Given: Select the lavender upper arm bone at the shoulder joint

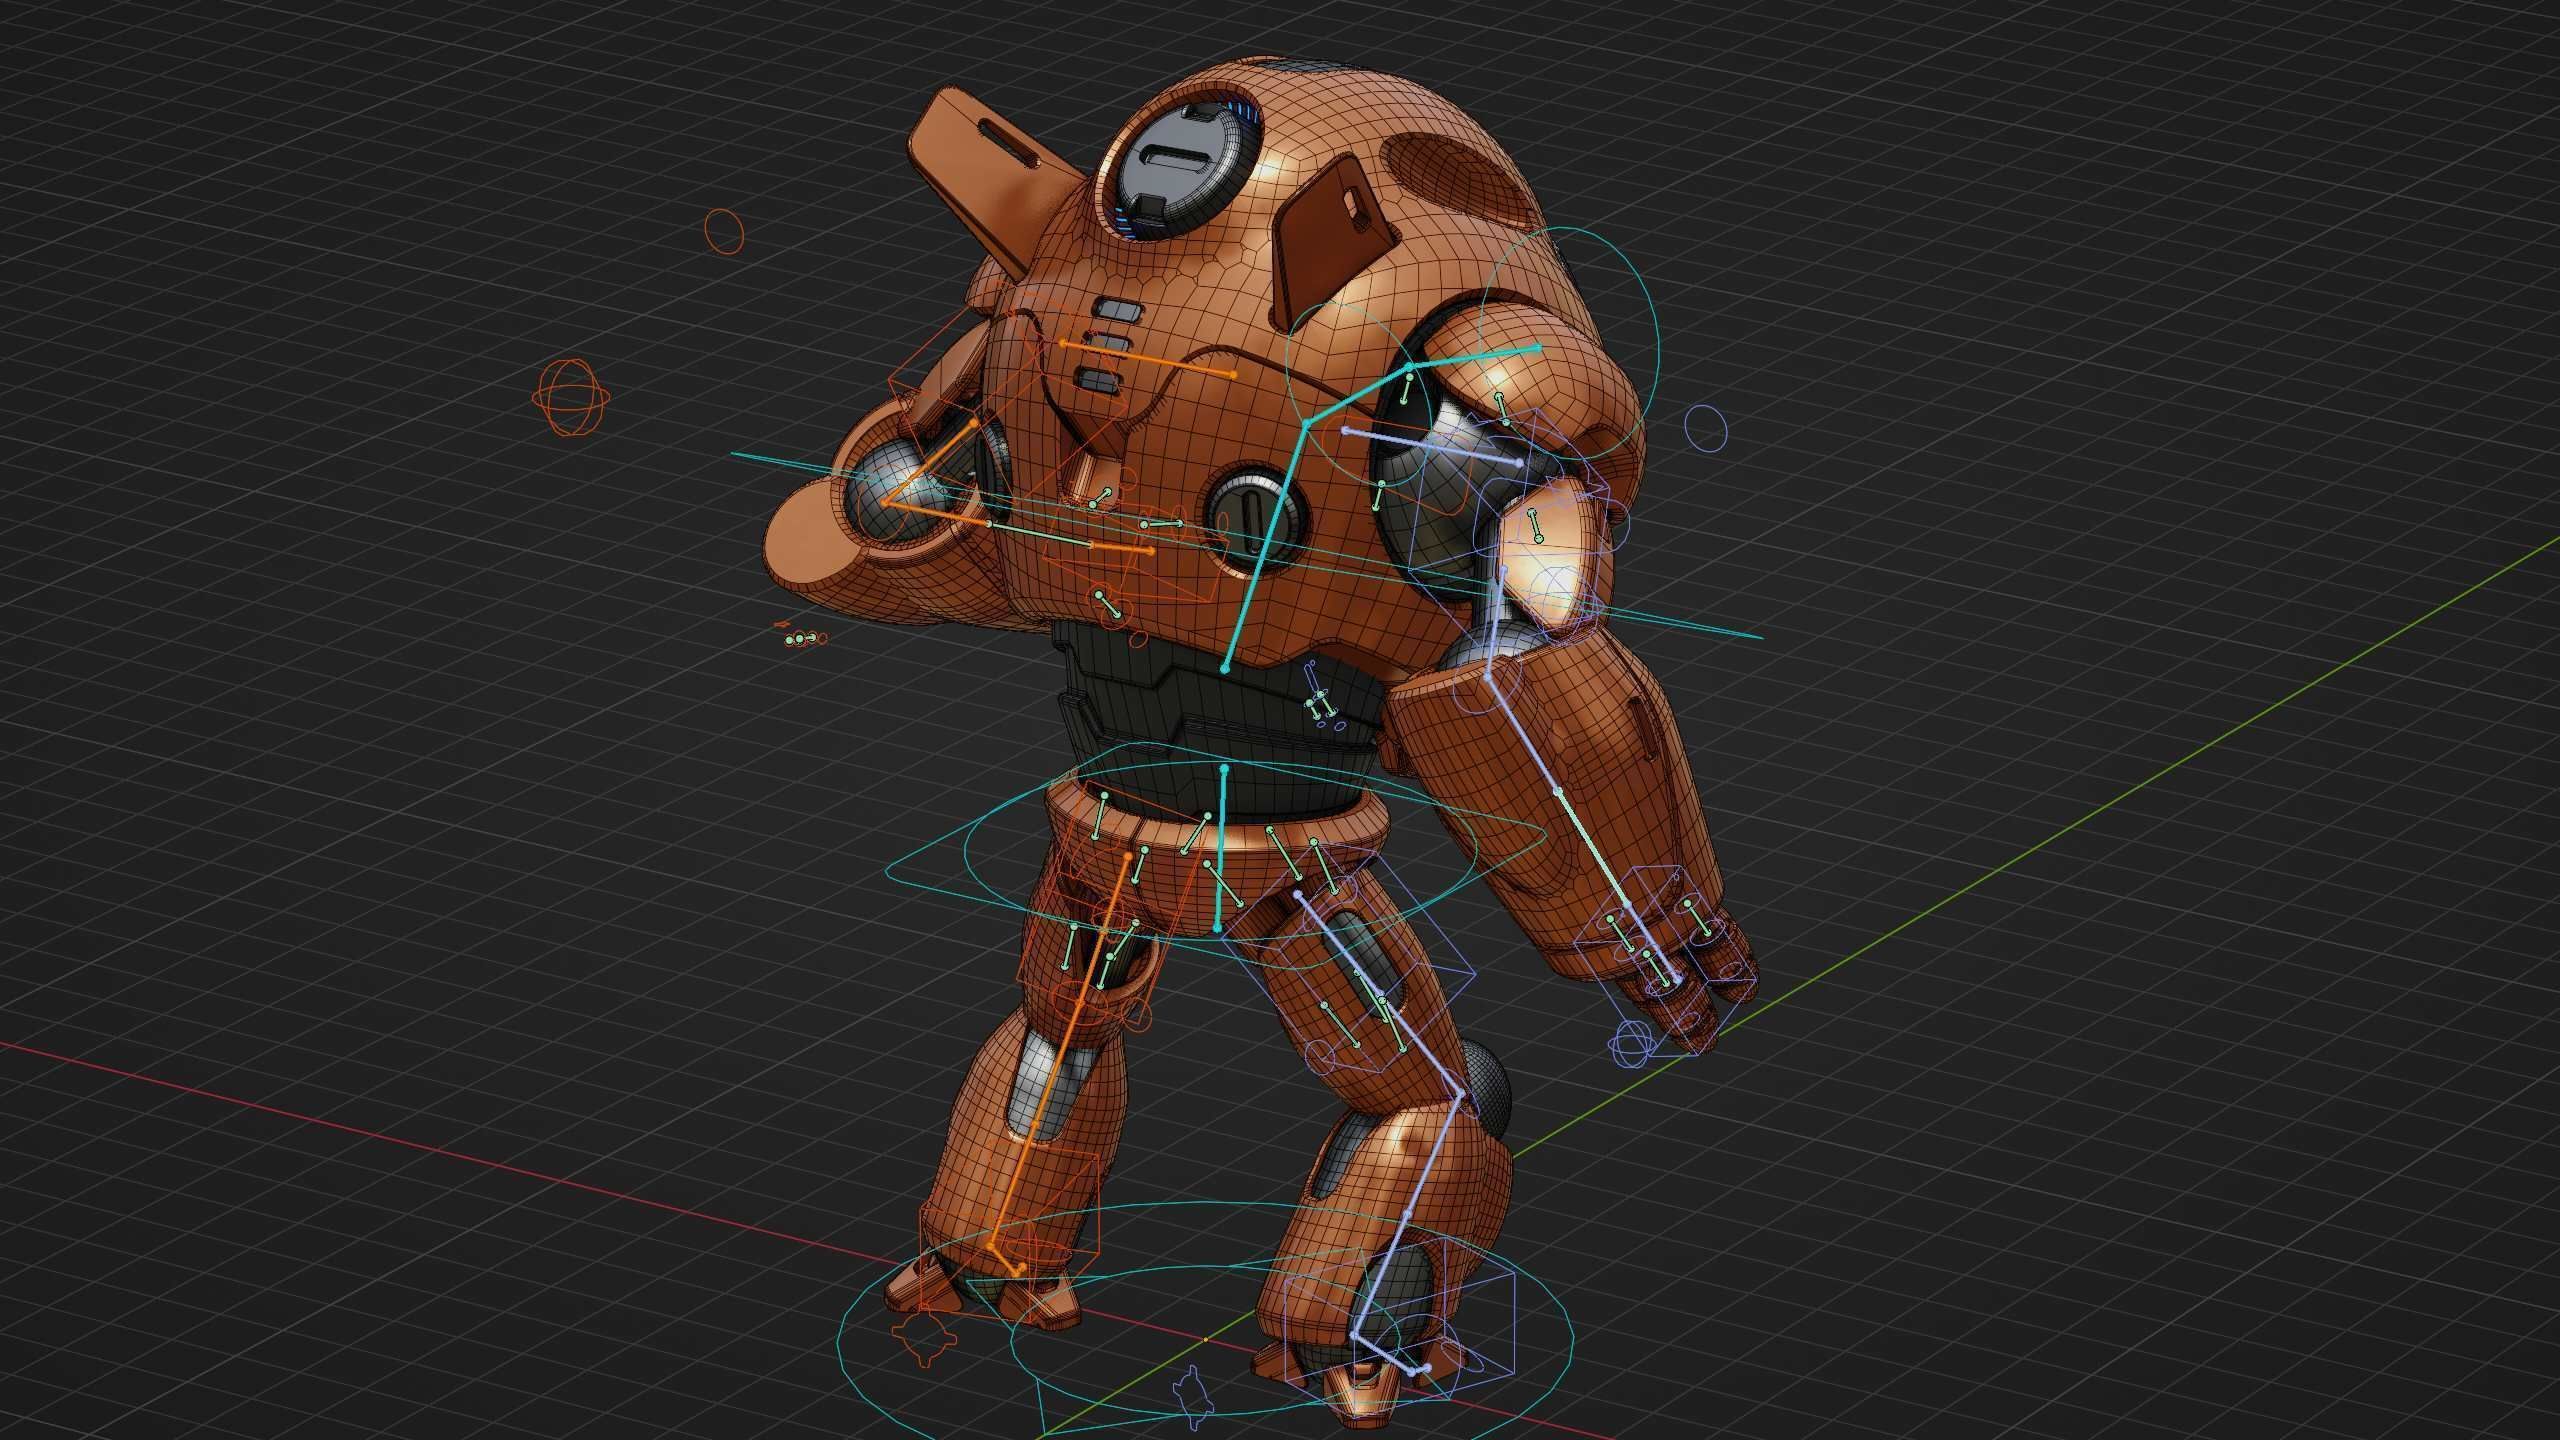Looking at the screenshot, I should click(1432, 447).
